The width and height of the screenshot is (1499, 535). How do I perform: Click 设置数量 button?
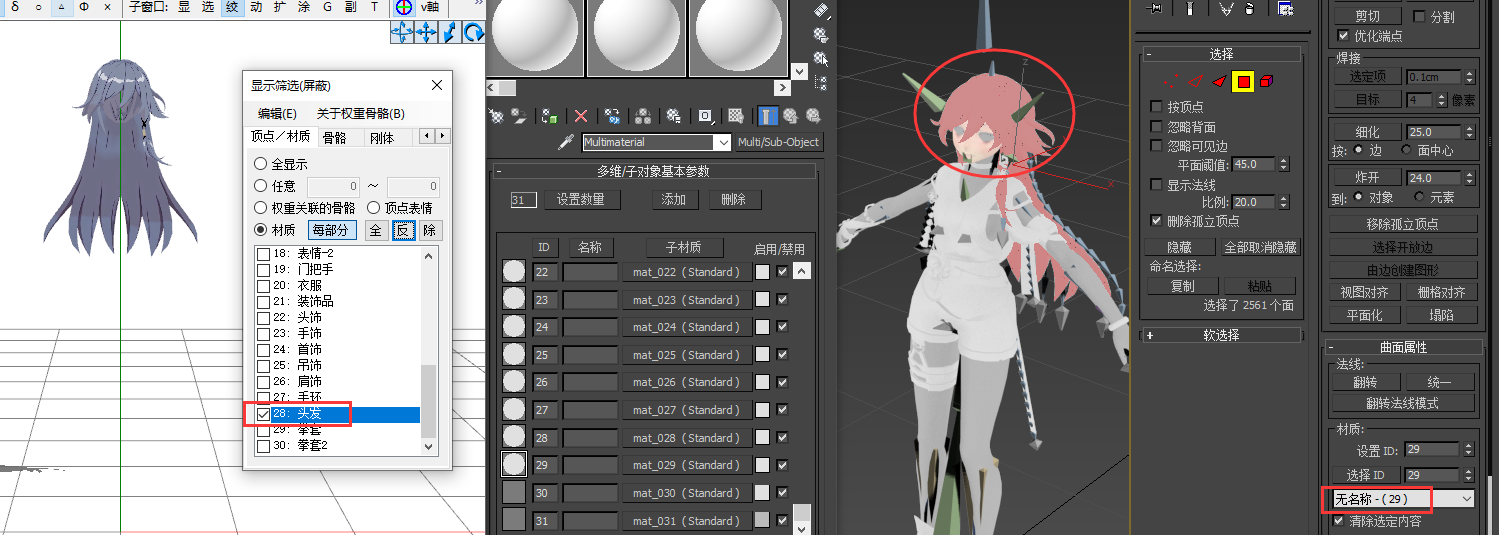click(581, 200)
